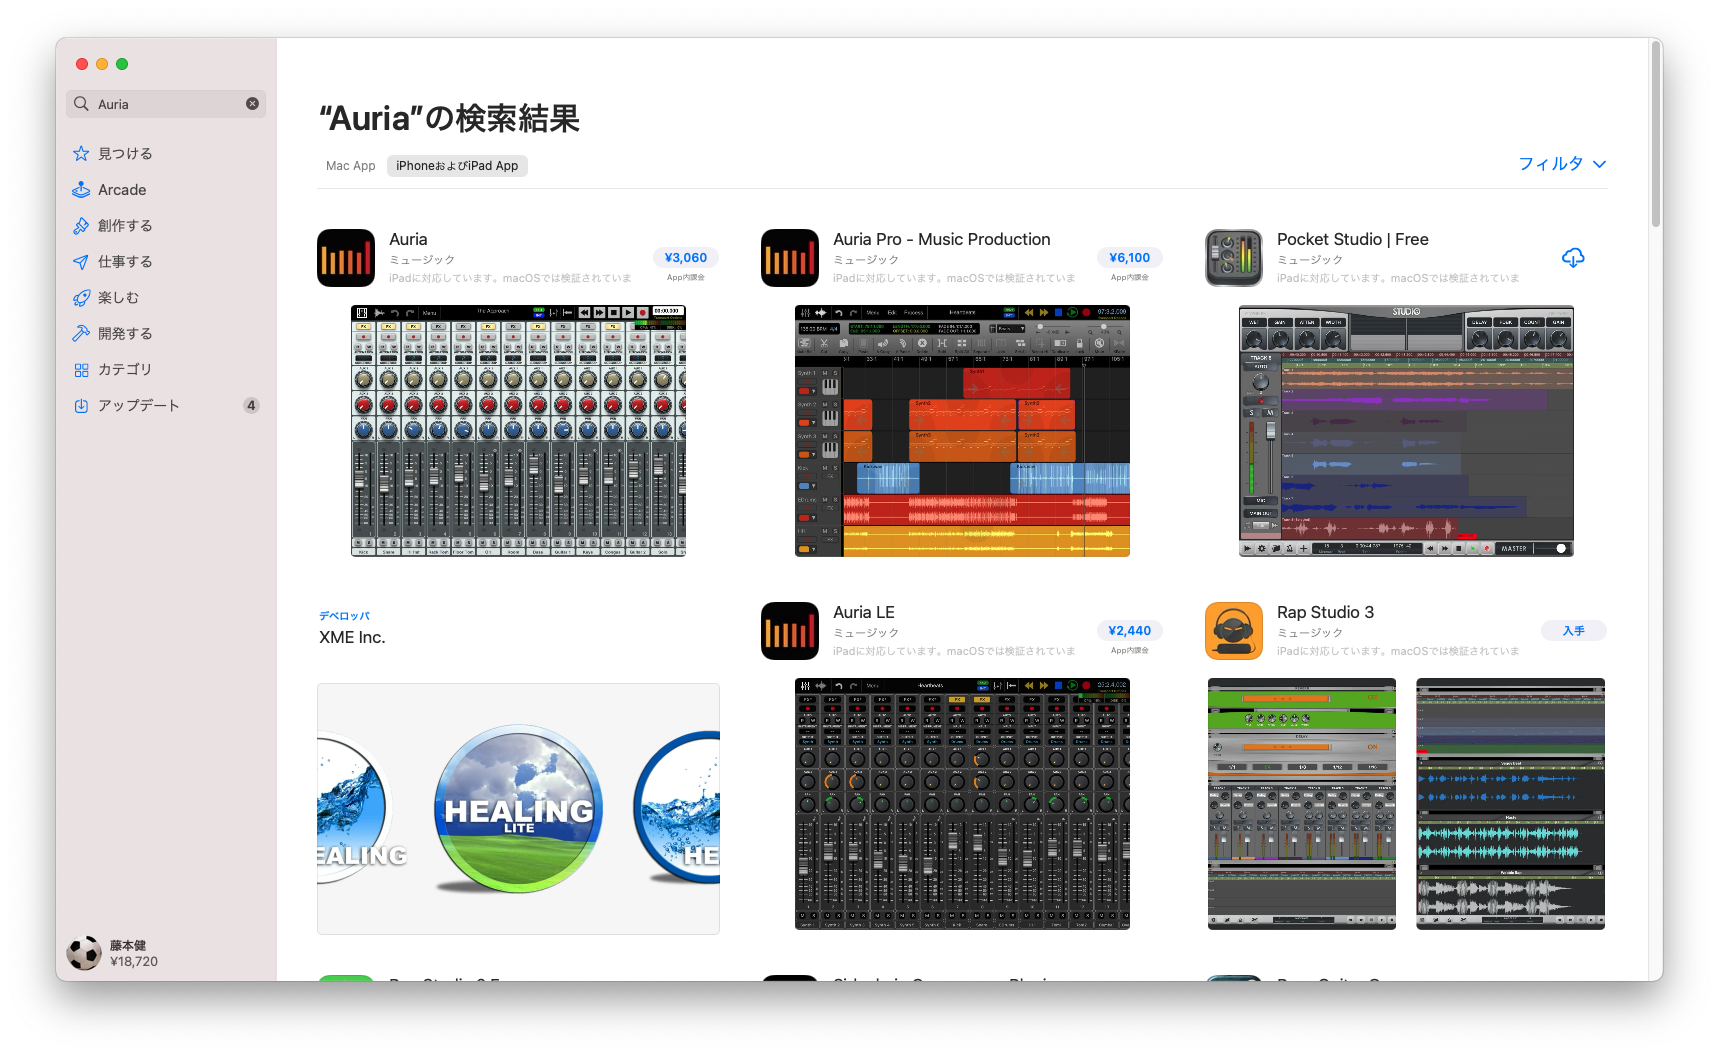Open the Auria app icon
Viewport: 1719px width, 1055px height.
[346, 258]
